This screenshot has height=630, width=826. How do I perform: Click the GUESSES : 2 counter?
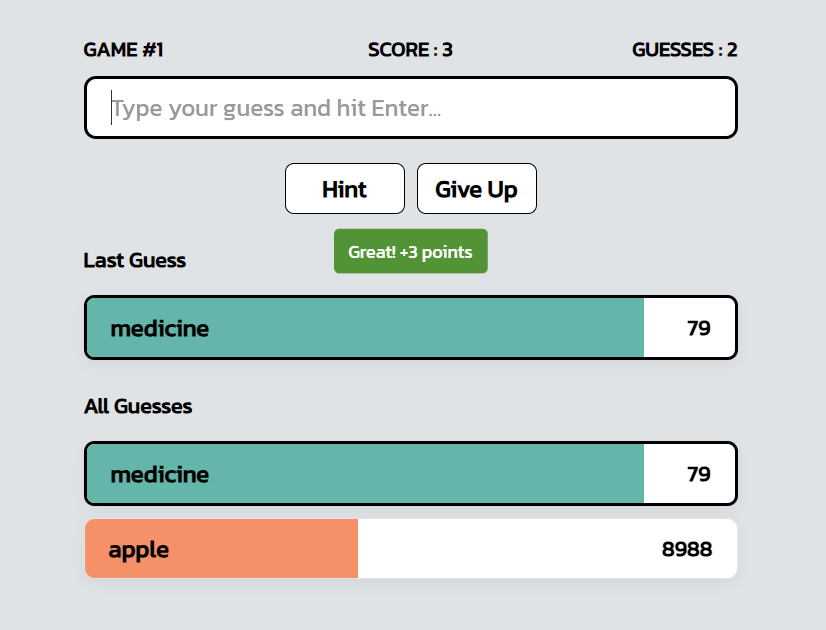[x=684, y=49]
